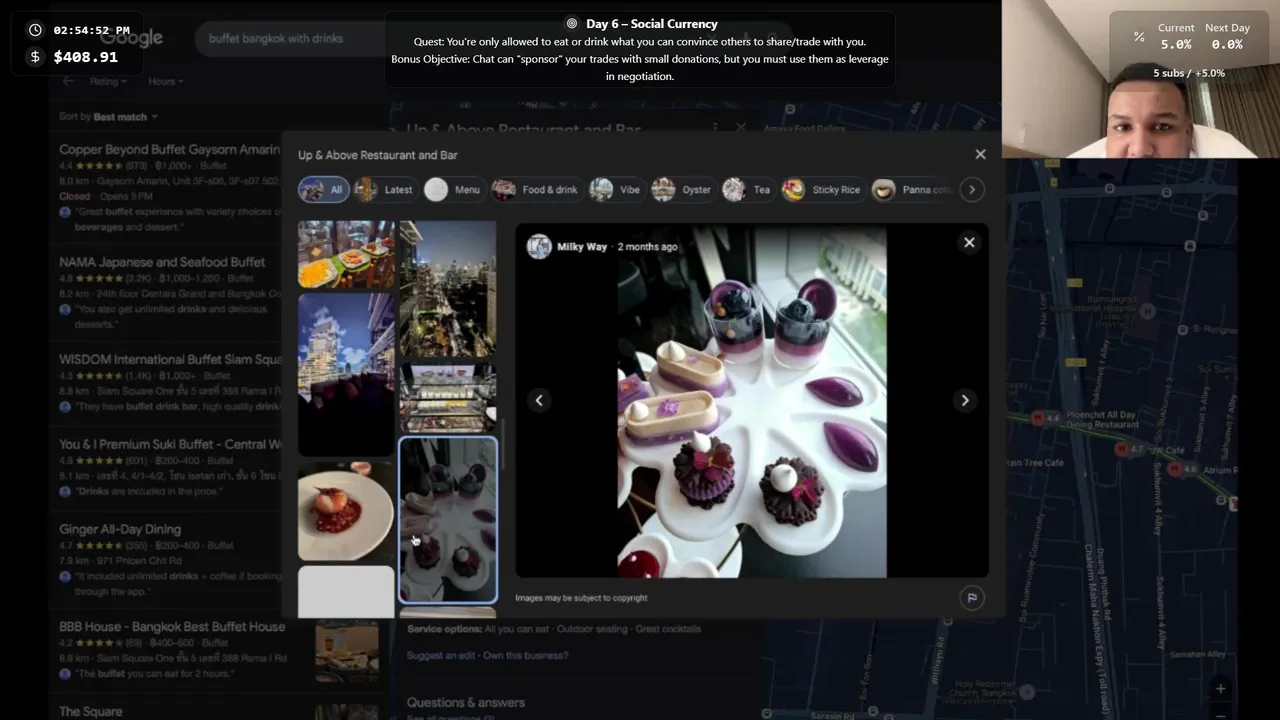This screenshot has height=720, width=1280.
Task: Filter photos by Food & drink
Action: pos(536,189)
